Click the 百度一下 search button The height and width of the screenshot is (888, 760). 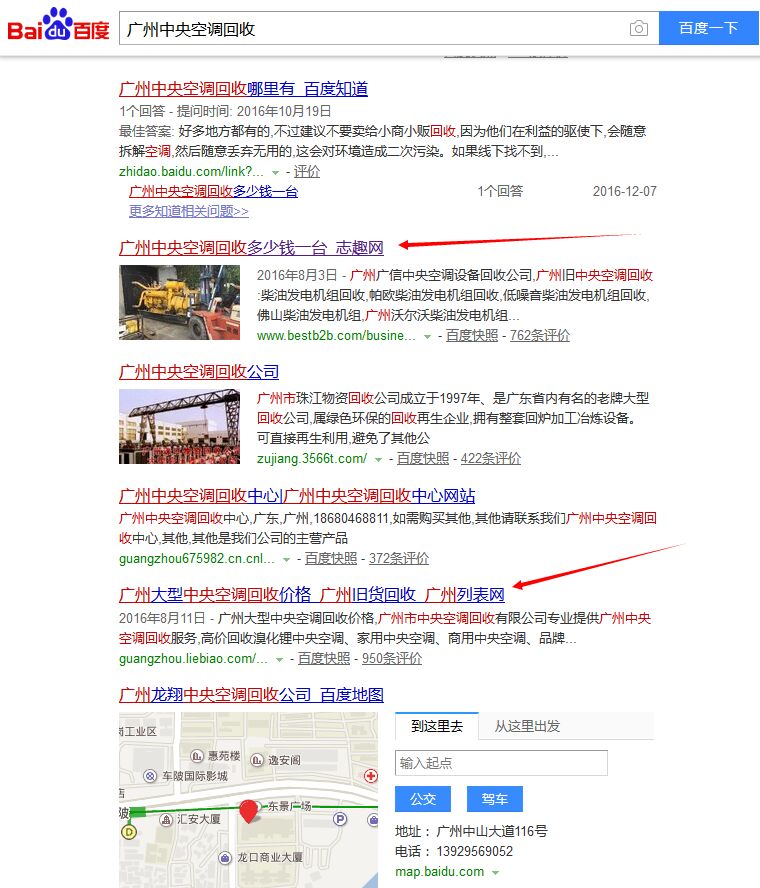708,28
